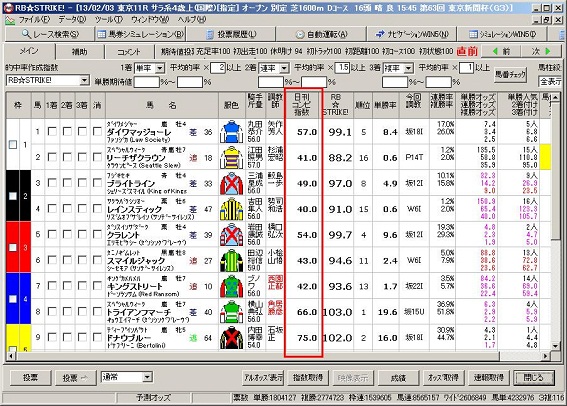
Task: Sort by 単勝率 column header
Action: click(x=386, y=105)
